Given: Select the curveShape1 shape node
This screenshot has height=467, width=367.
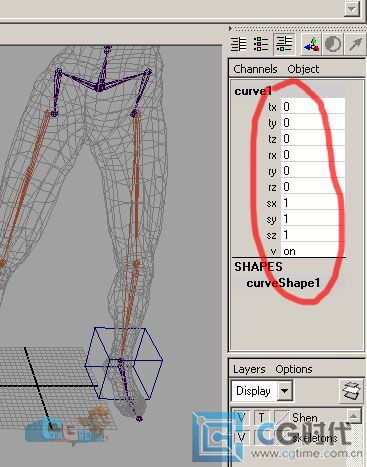Looking at the screenshot, I should coord(283,283).
